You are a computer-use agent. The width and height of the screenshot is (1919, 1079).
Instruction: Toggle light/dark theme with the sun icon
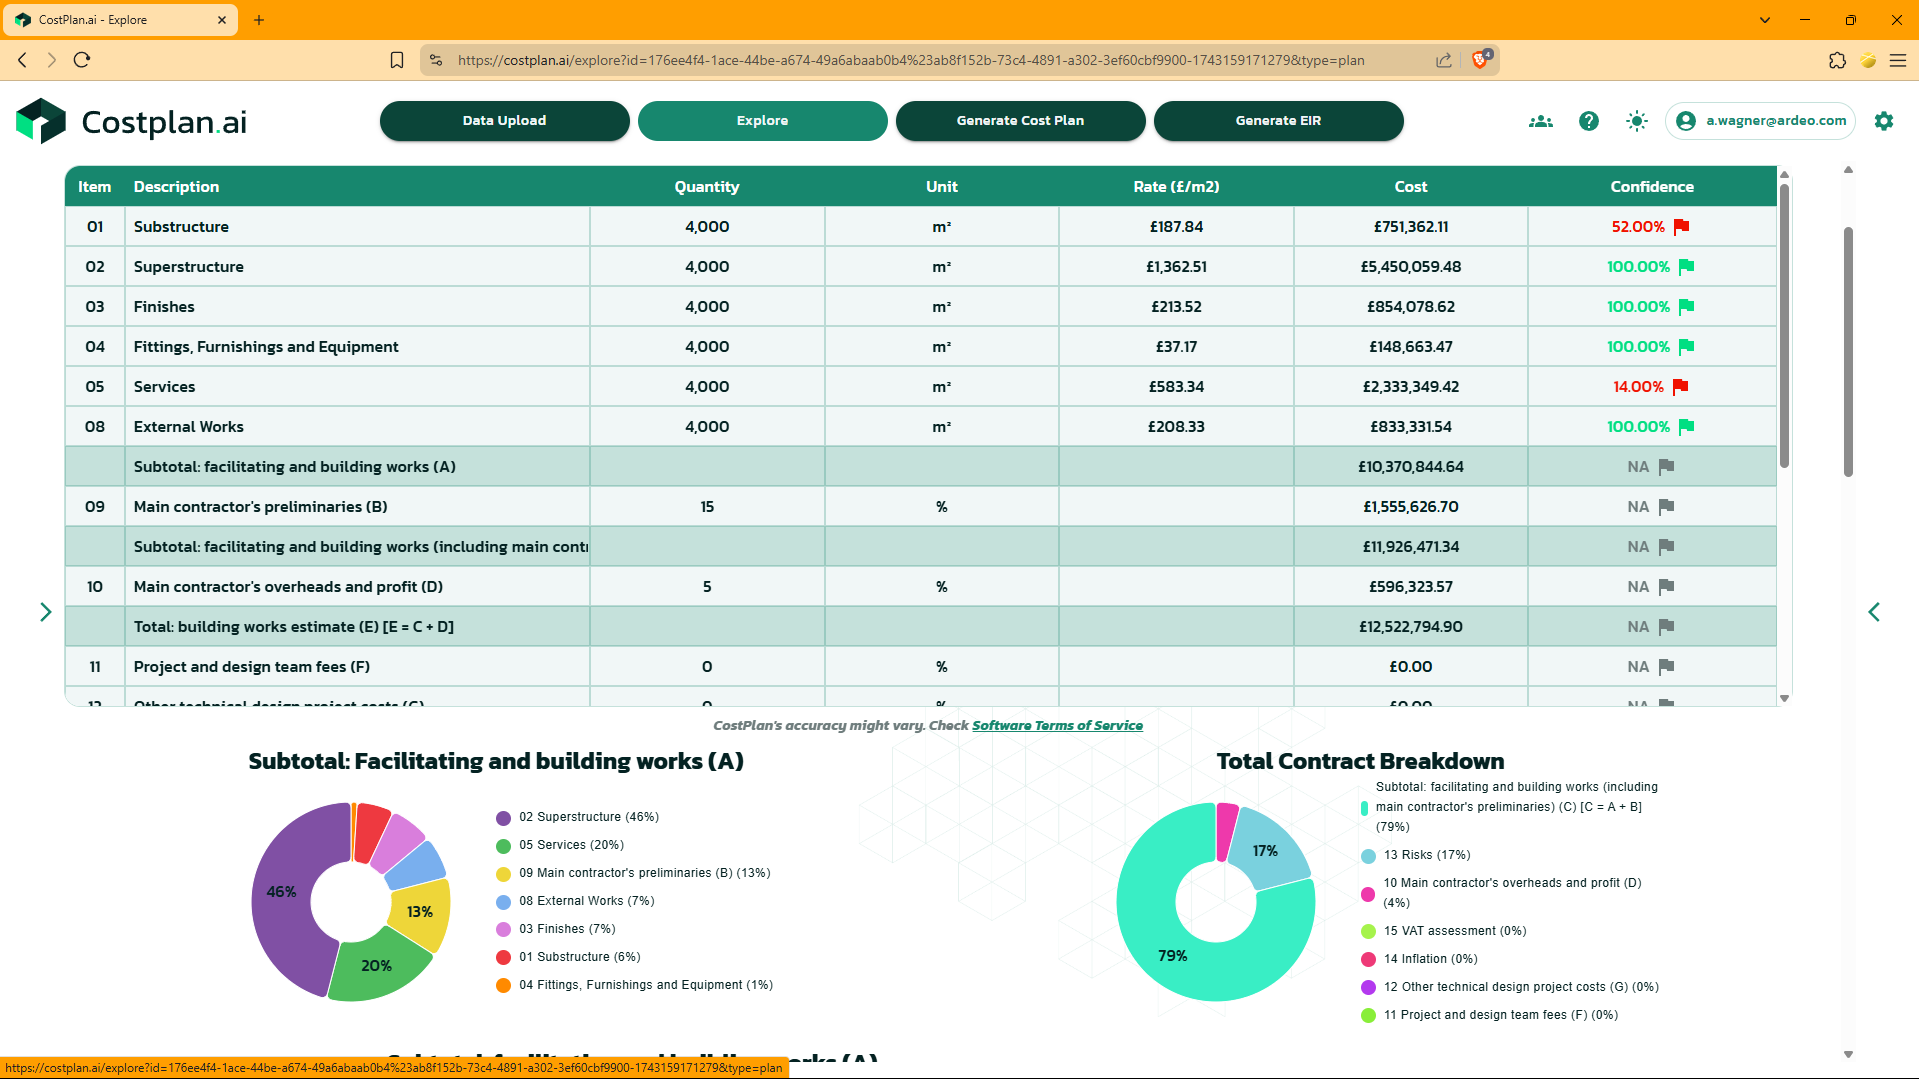pos(1636,121)
